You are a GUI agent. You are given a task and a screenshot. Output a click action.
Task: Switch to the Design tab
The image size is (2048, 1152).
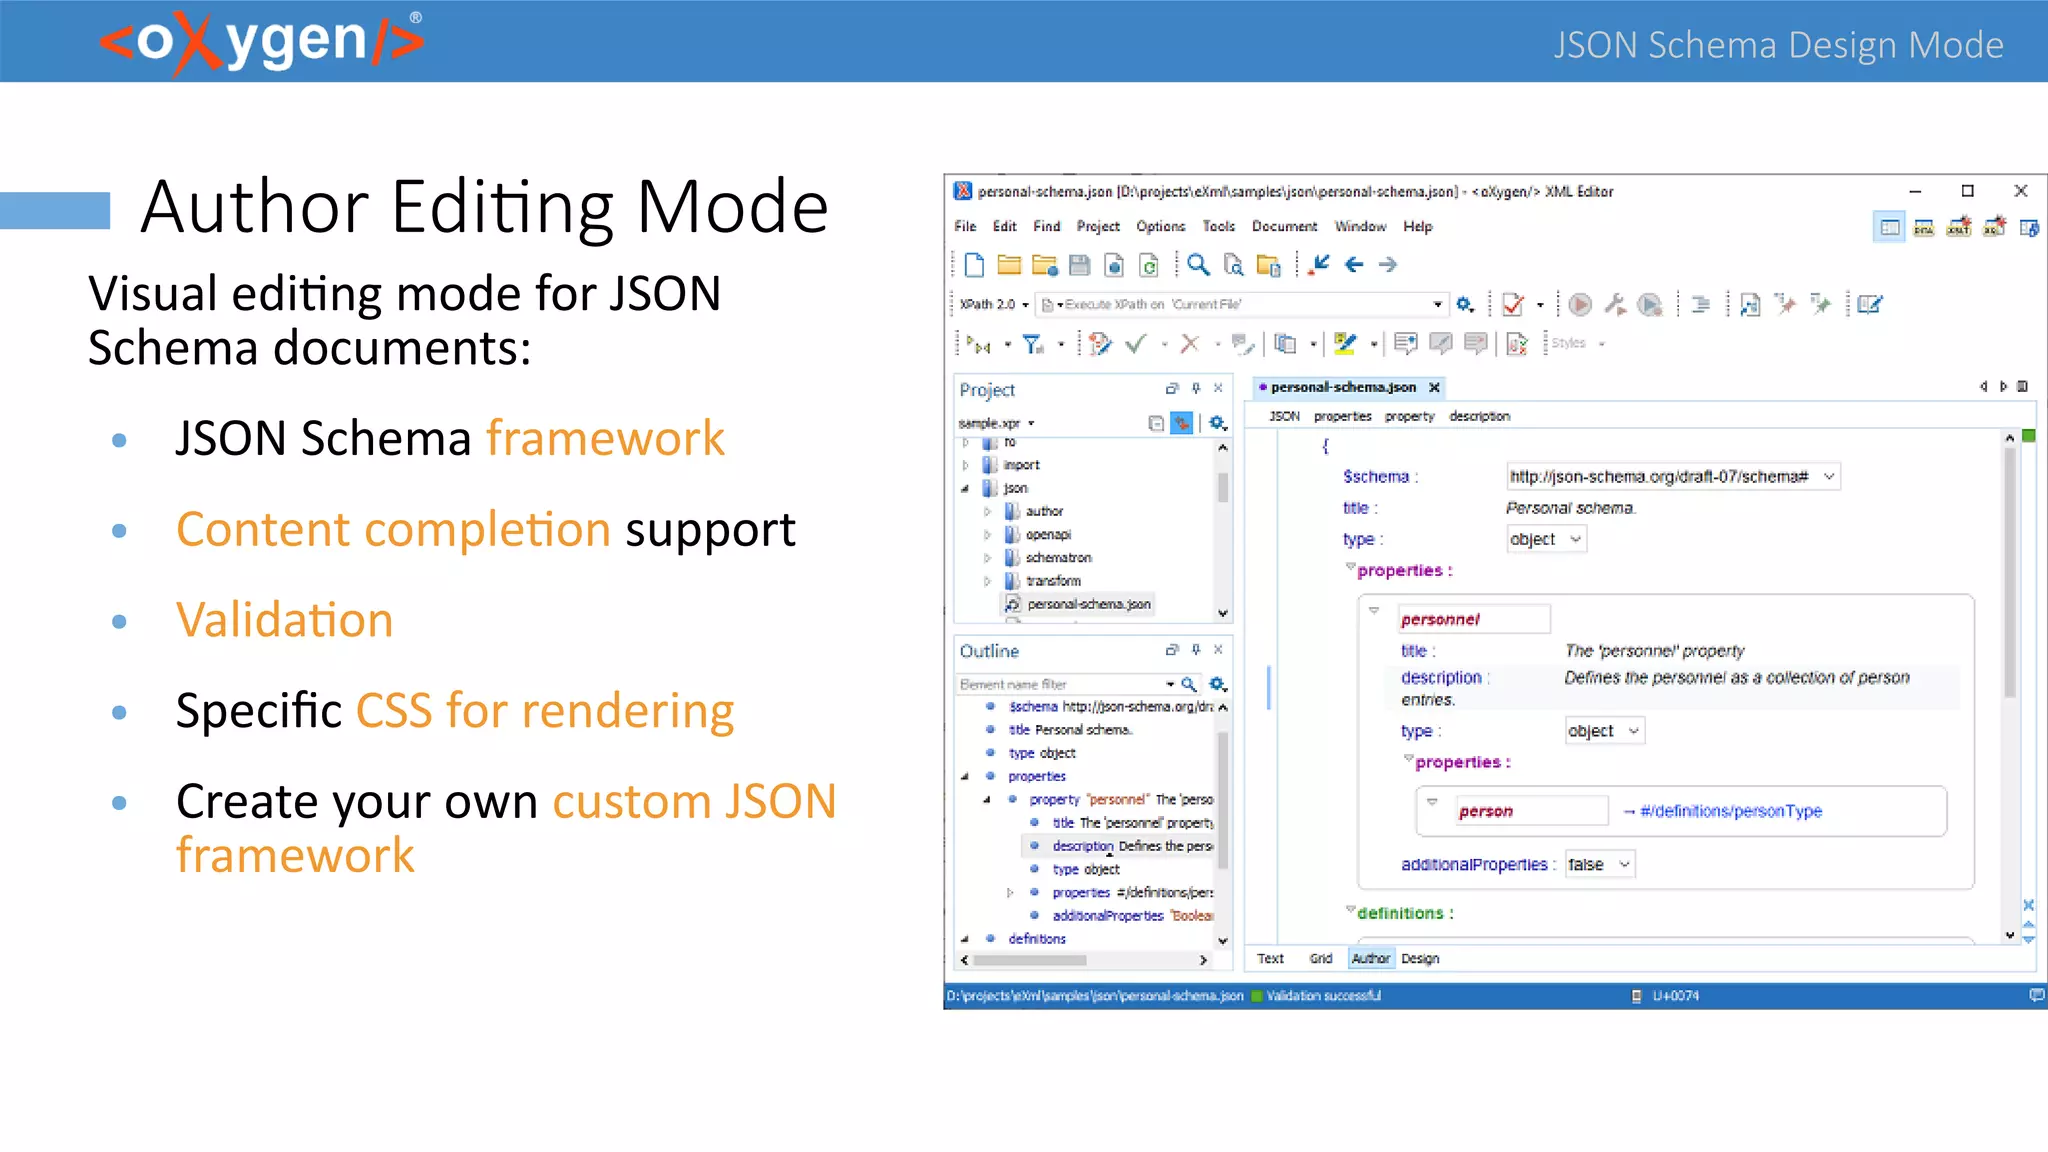point(1419,958)
